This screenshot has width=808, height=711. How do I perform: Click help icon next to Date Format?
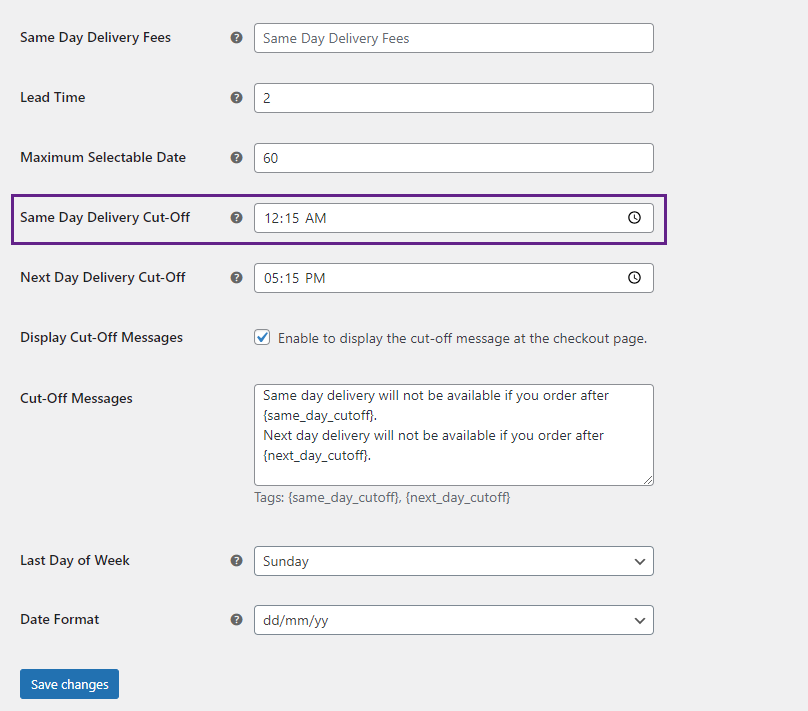[236, 619]
